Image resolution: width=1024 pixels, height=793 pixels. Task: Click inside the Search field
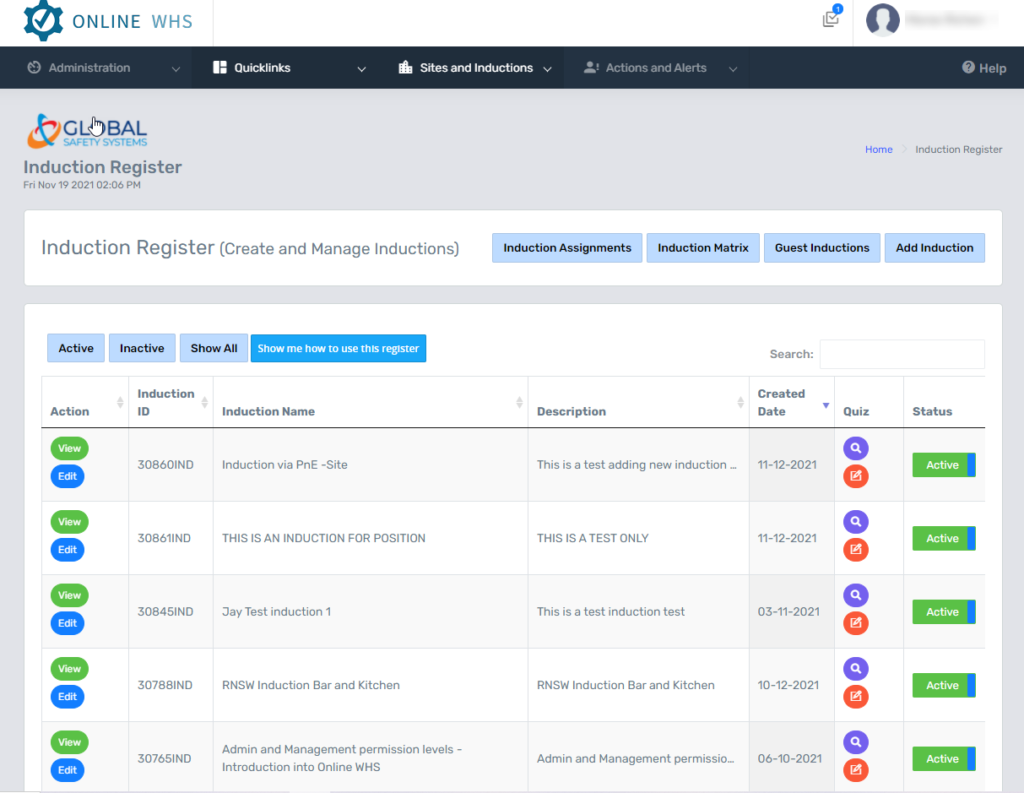pos(901,354)
